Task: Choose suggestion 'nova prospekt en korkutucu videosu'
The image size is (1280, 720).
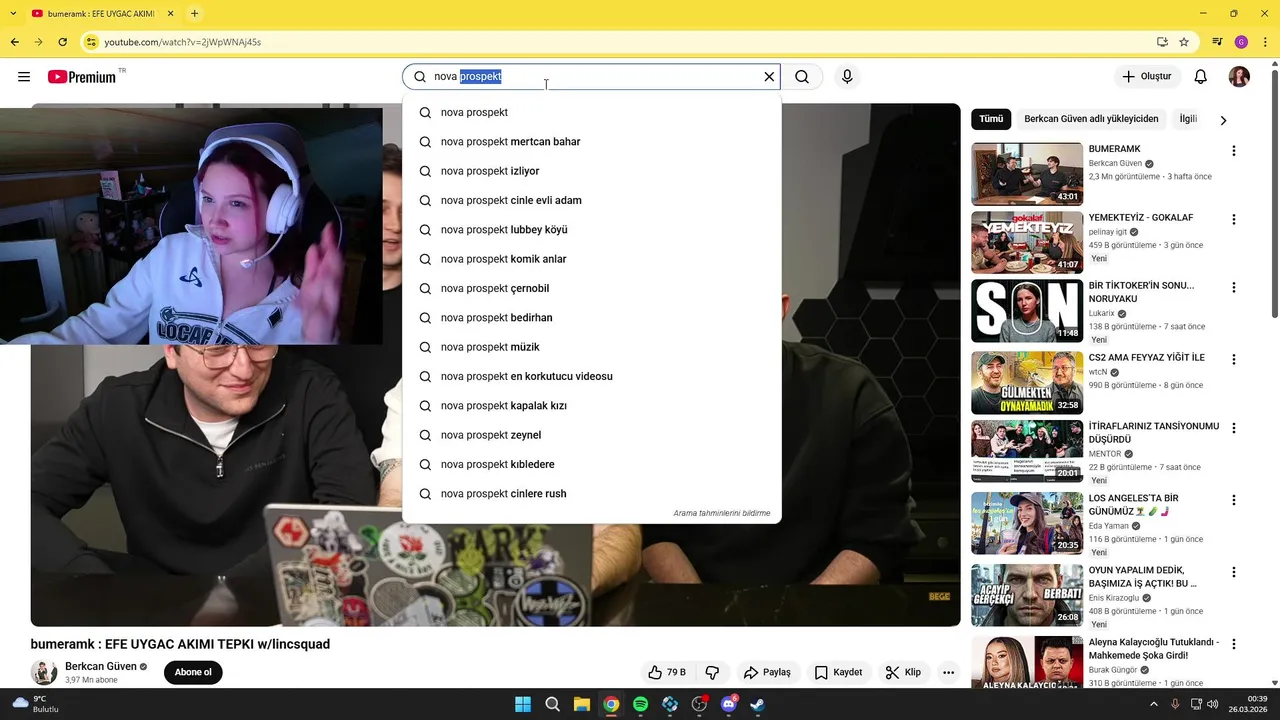Action: point(592,376)
